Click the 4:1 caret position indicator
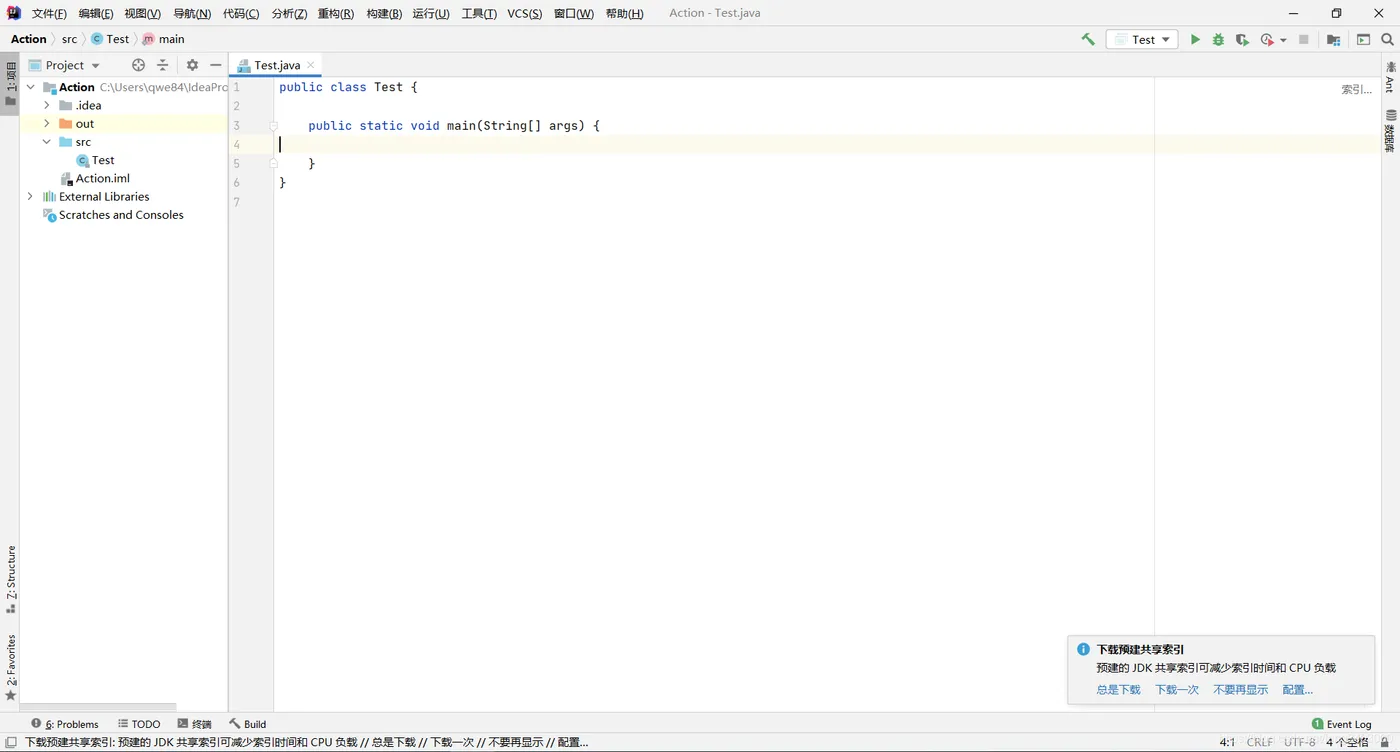 (1227, 742)
